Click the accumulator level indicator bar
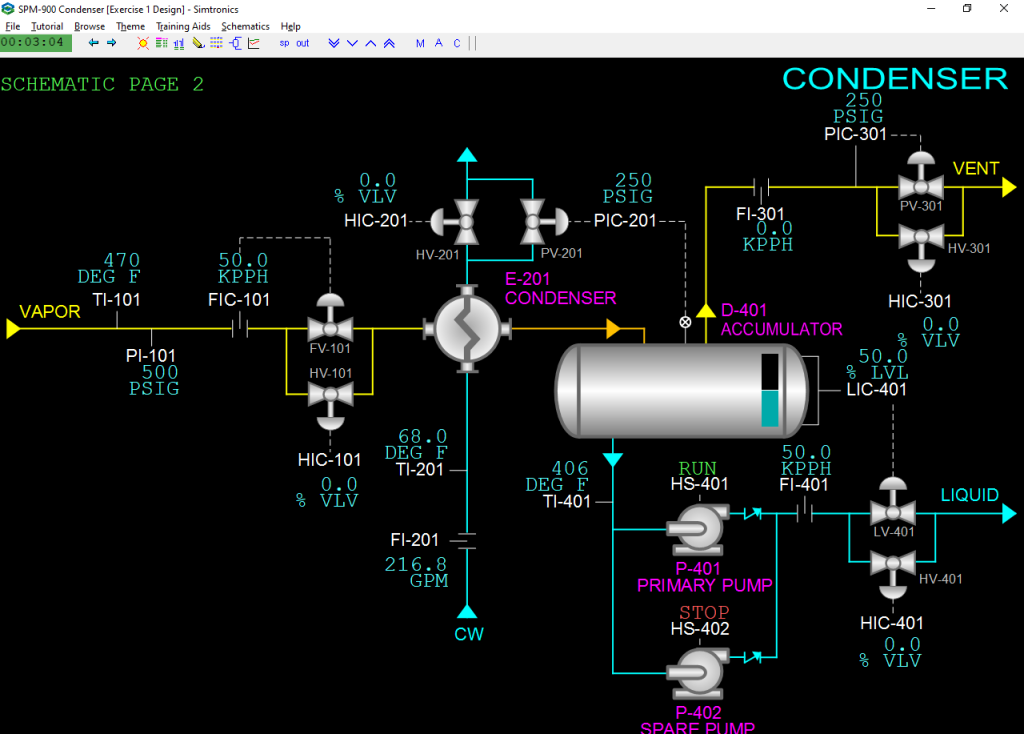 tap(770, 391)
